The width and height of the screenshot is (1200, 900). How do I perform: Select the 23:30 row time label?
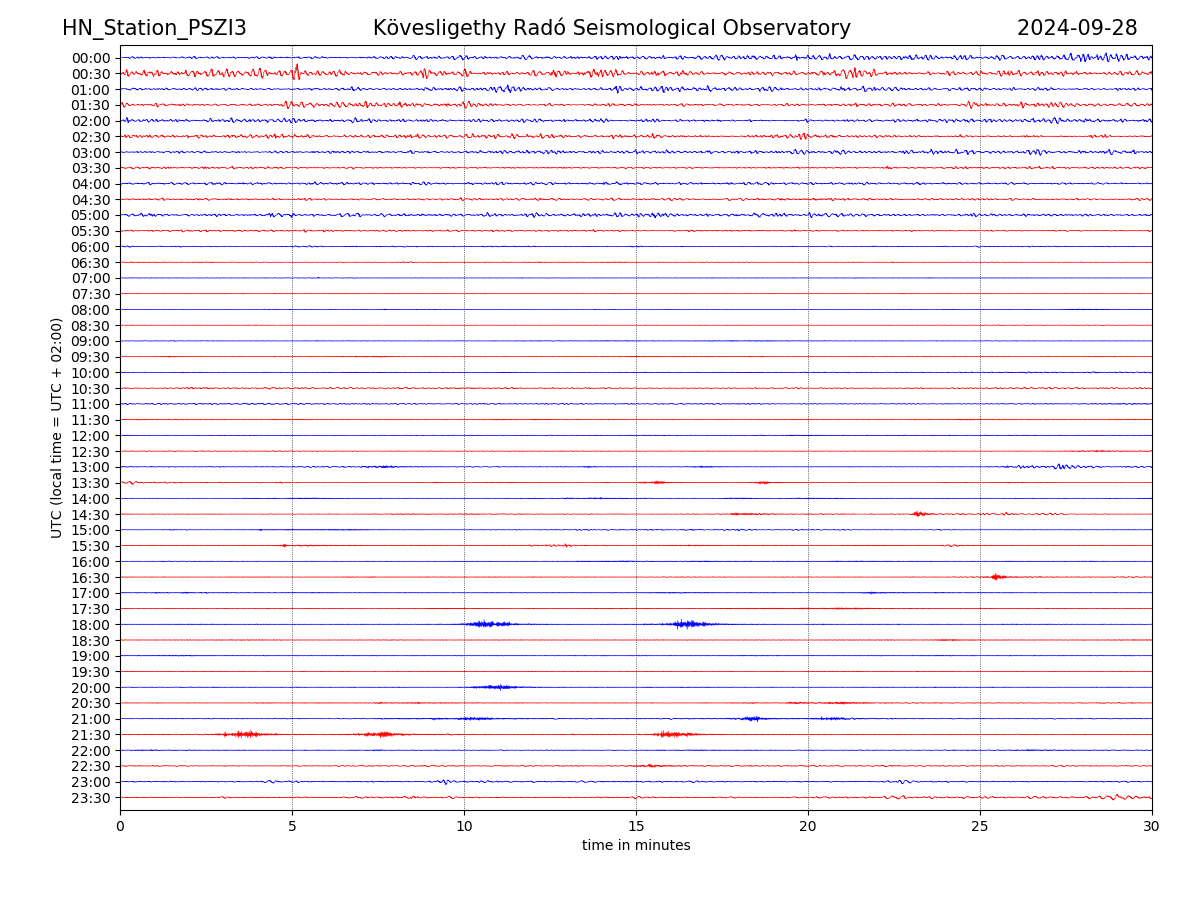(x=90, y=798)
